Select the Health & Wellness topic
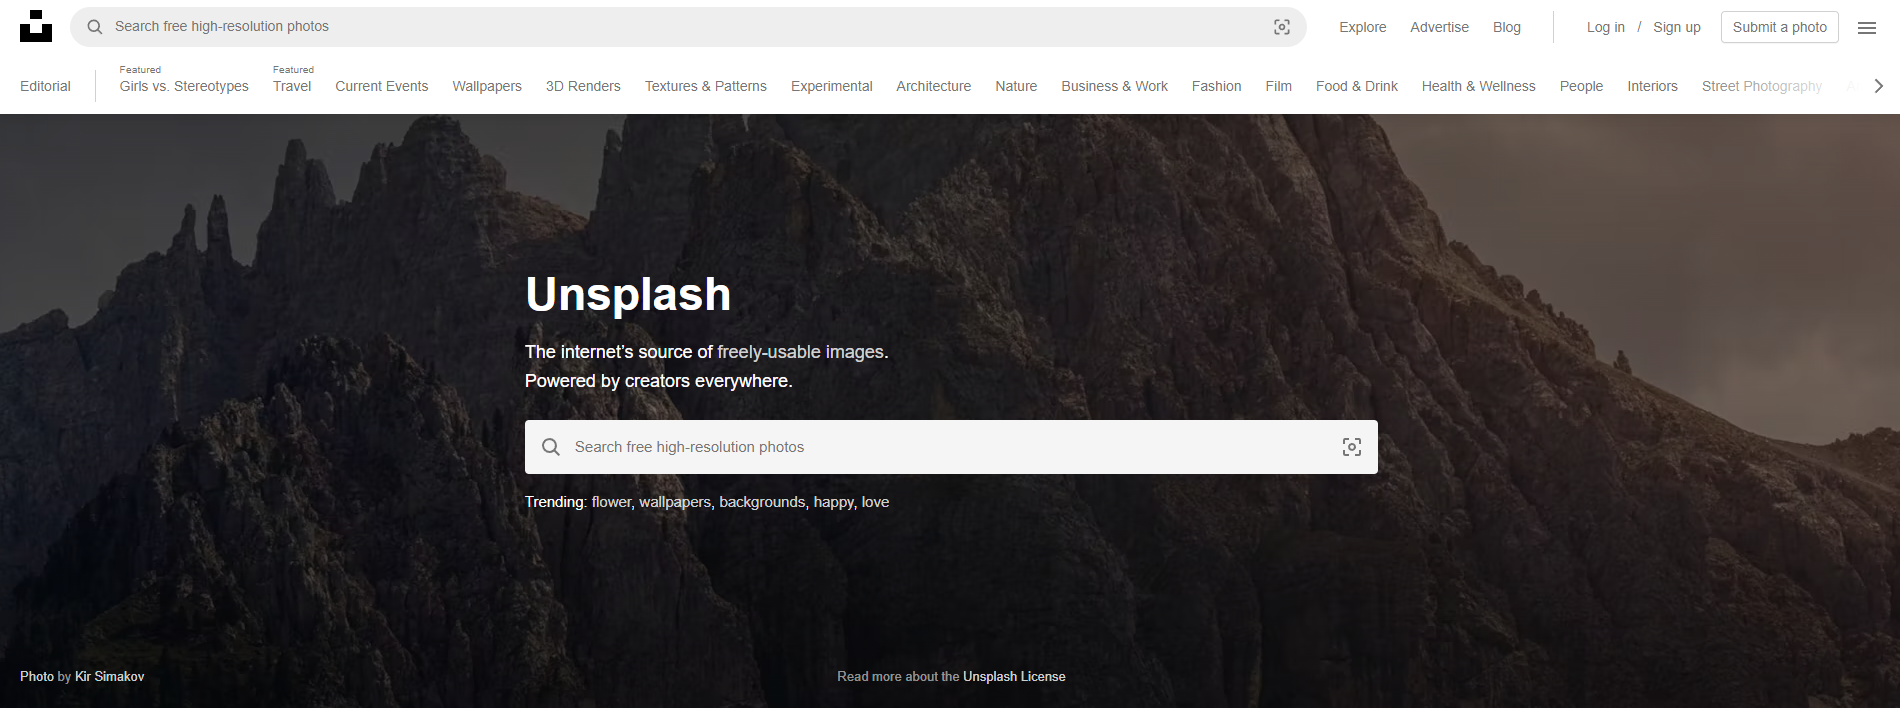Screen dimensions: 1900x715 [x=1479, y=86]
